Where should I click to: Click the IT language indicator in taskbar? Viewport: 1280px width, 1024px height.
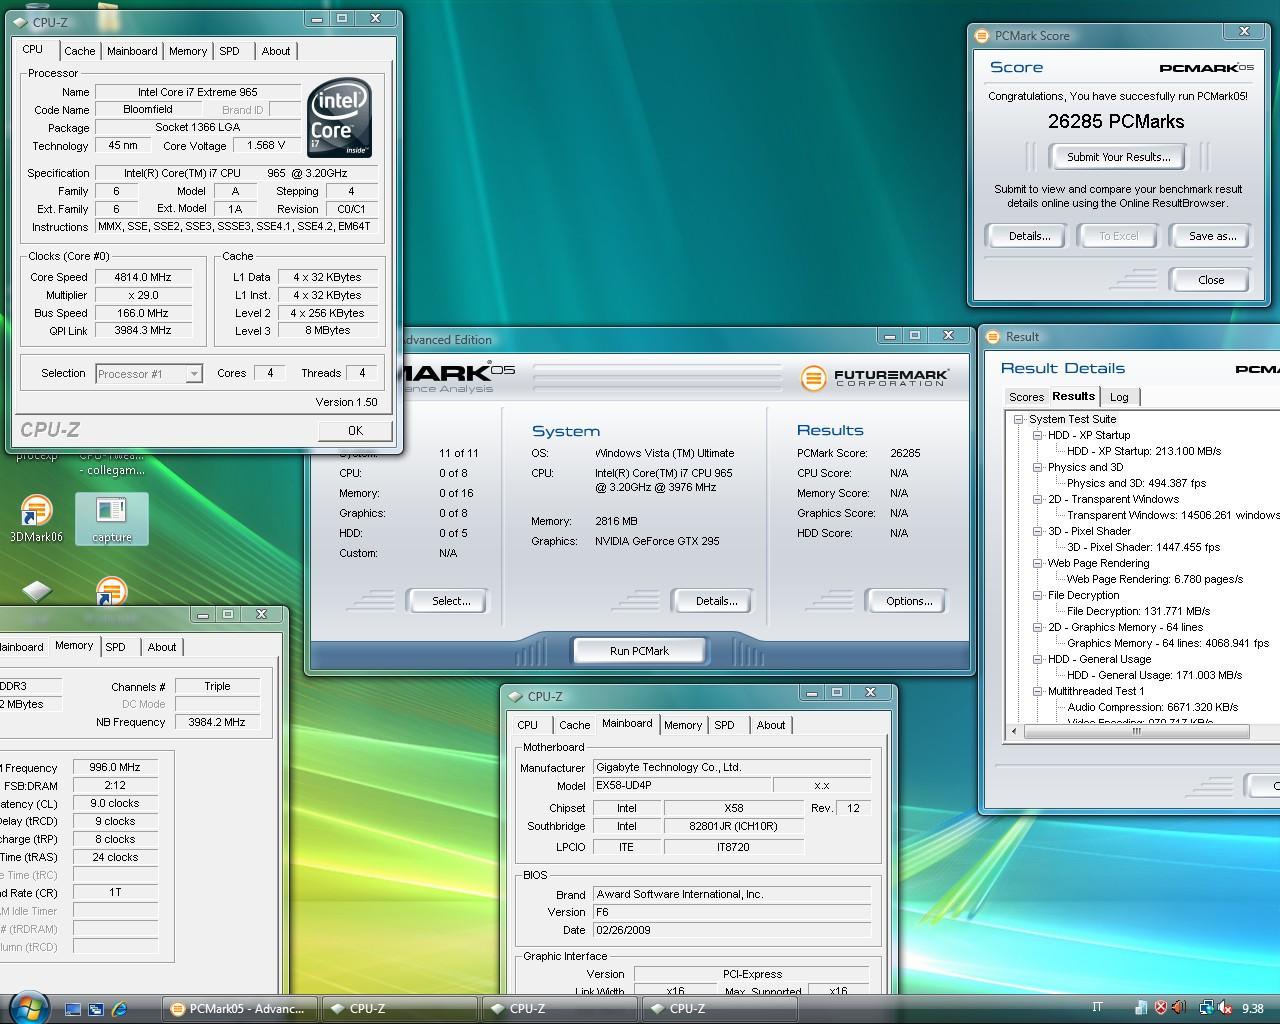click(x=1097, y=1008)
